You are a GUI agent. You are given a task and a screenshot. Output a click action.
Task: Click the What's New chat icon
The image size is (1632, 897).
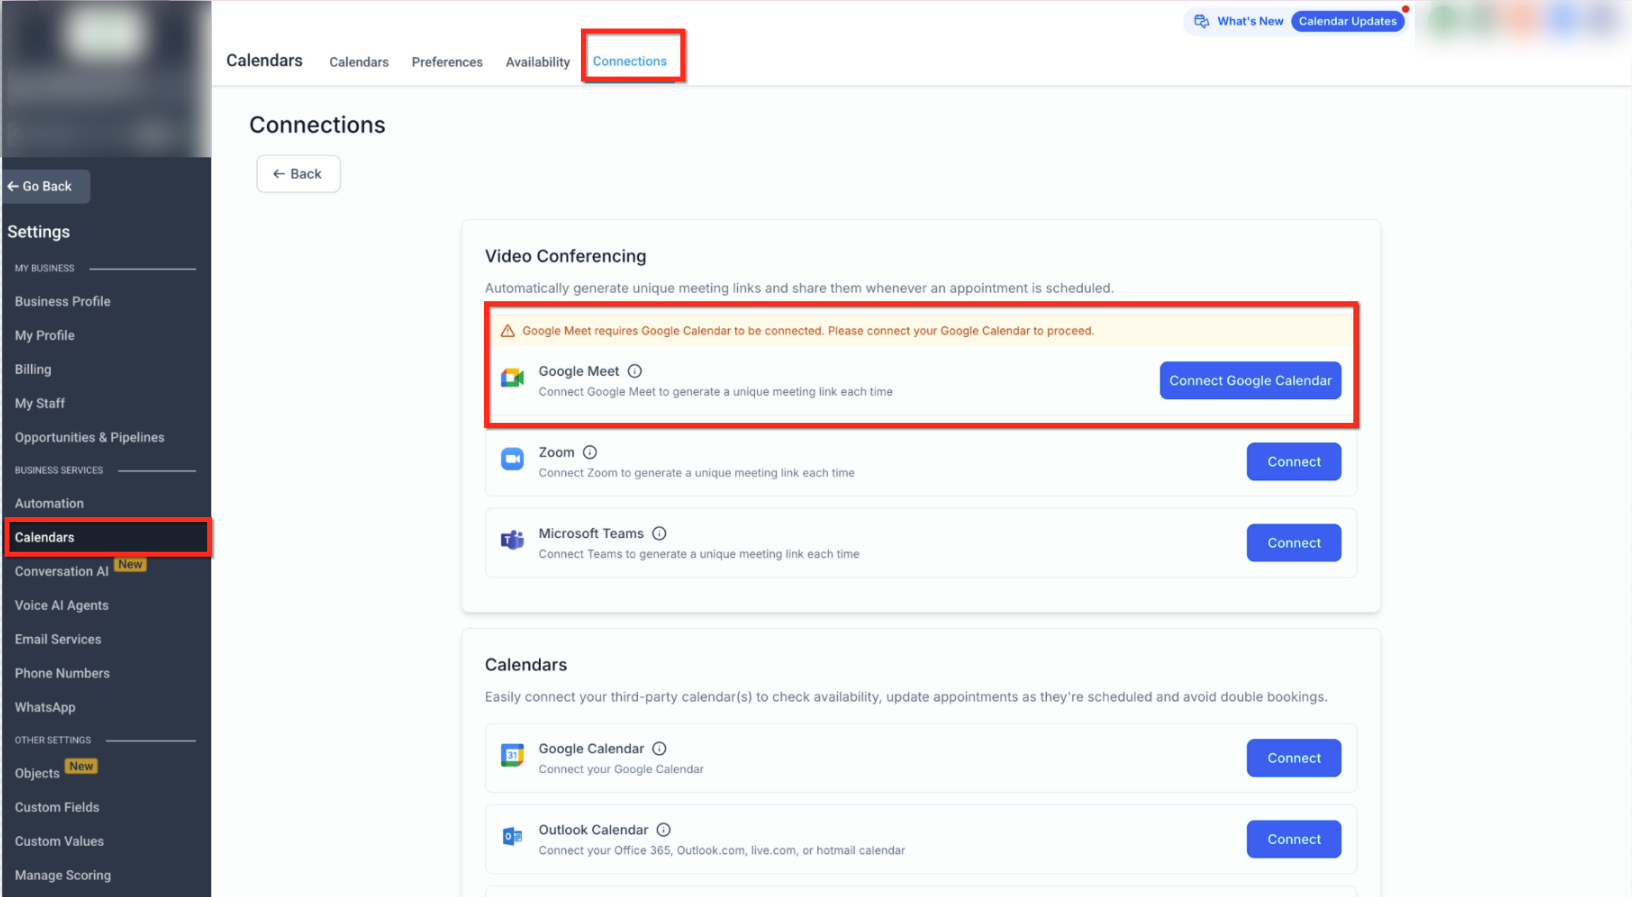1201,21
